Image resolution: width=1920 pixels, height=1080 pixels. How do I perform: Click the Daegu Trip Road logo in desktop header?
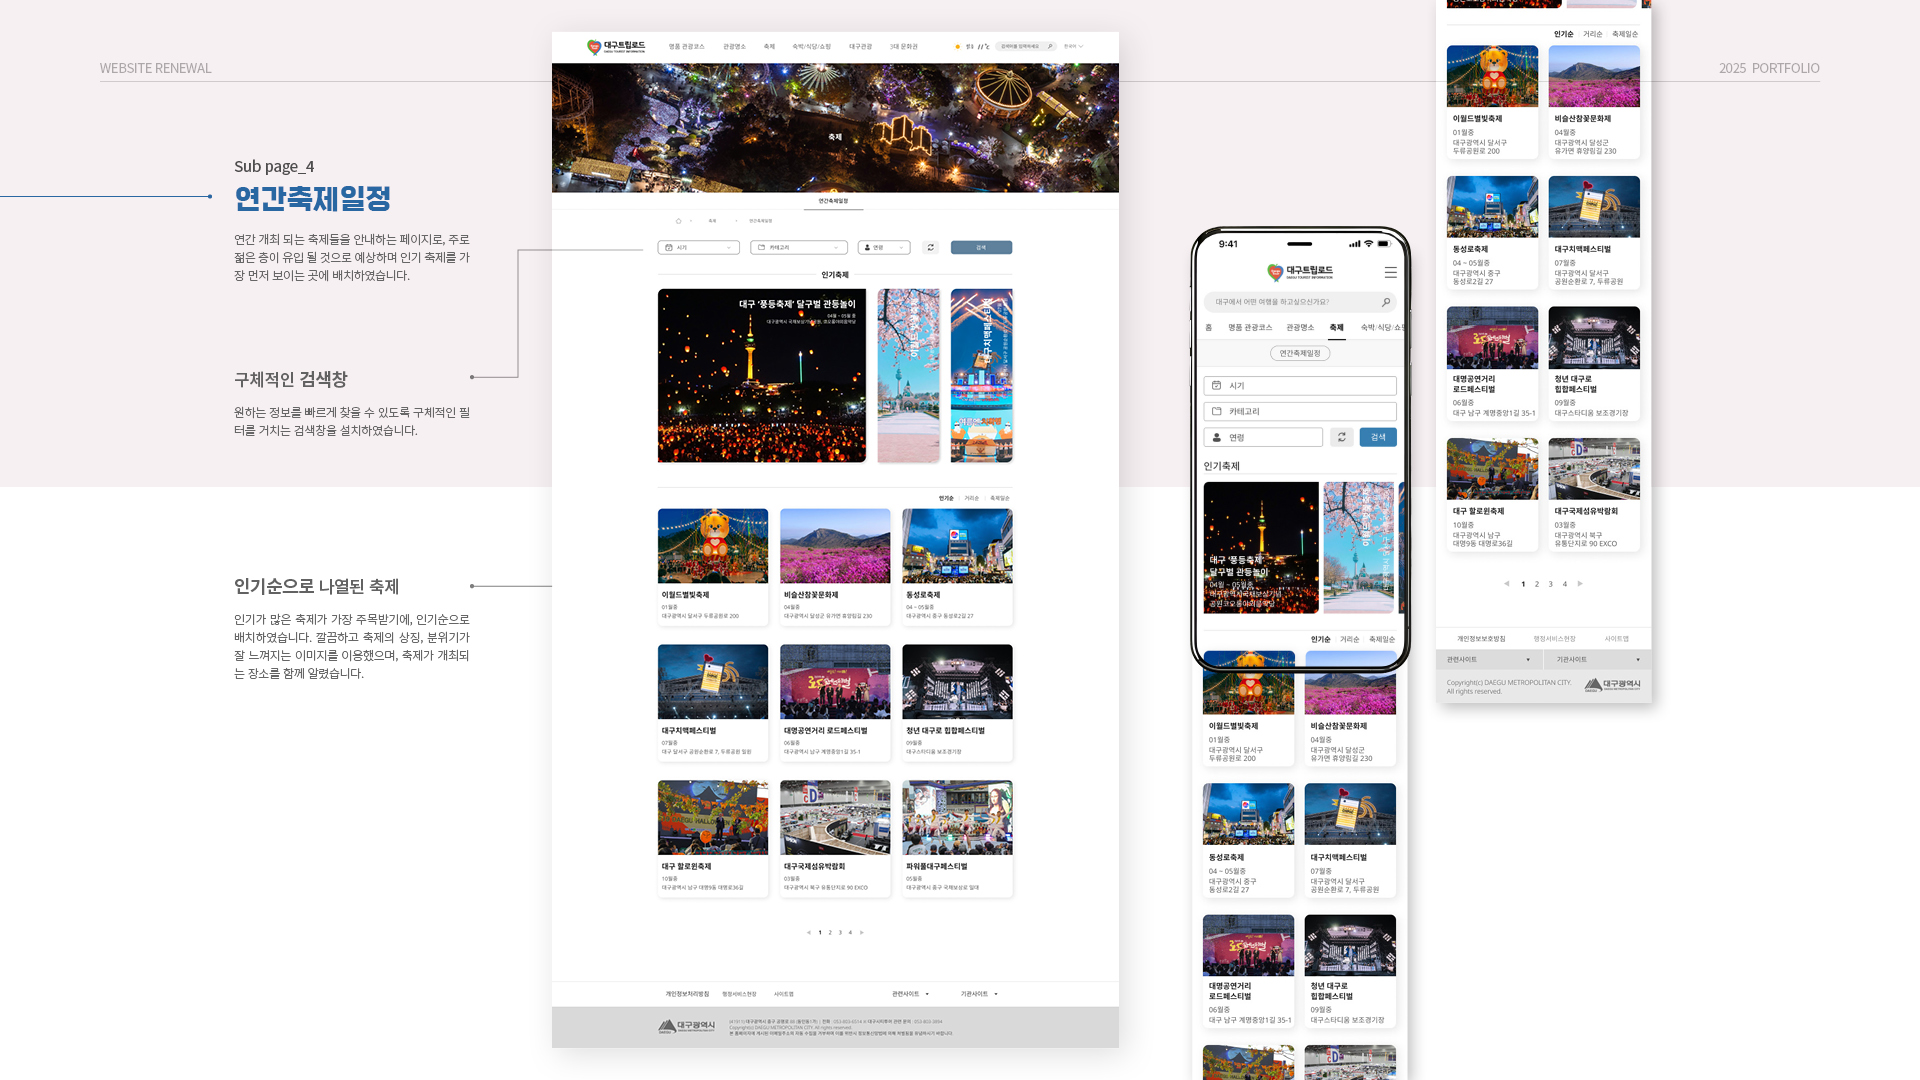coord(616,47)
